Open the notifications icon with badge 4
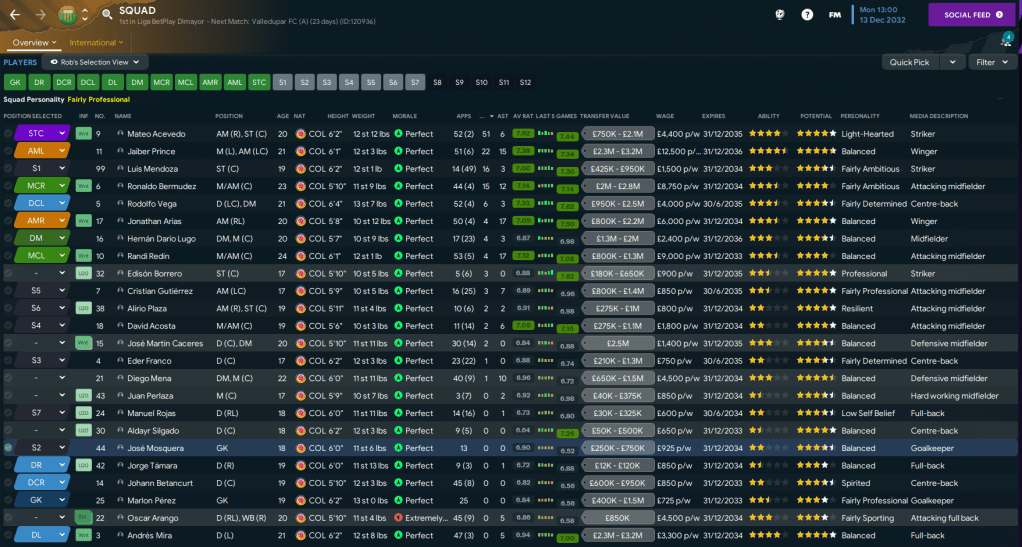The height and width of the screenshot is (547, 1022). [x=1006, y=41]
